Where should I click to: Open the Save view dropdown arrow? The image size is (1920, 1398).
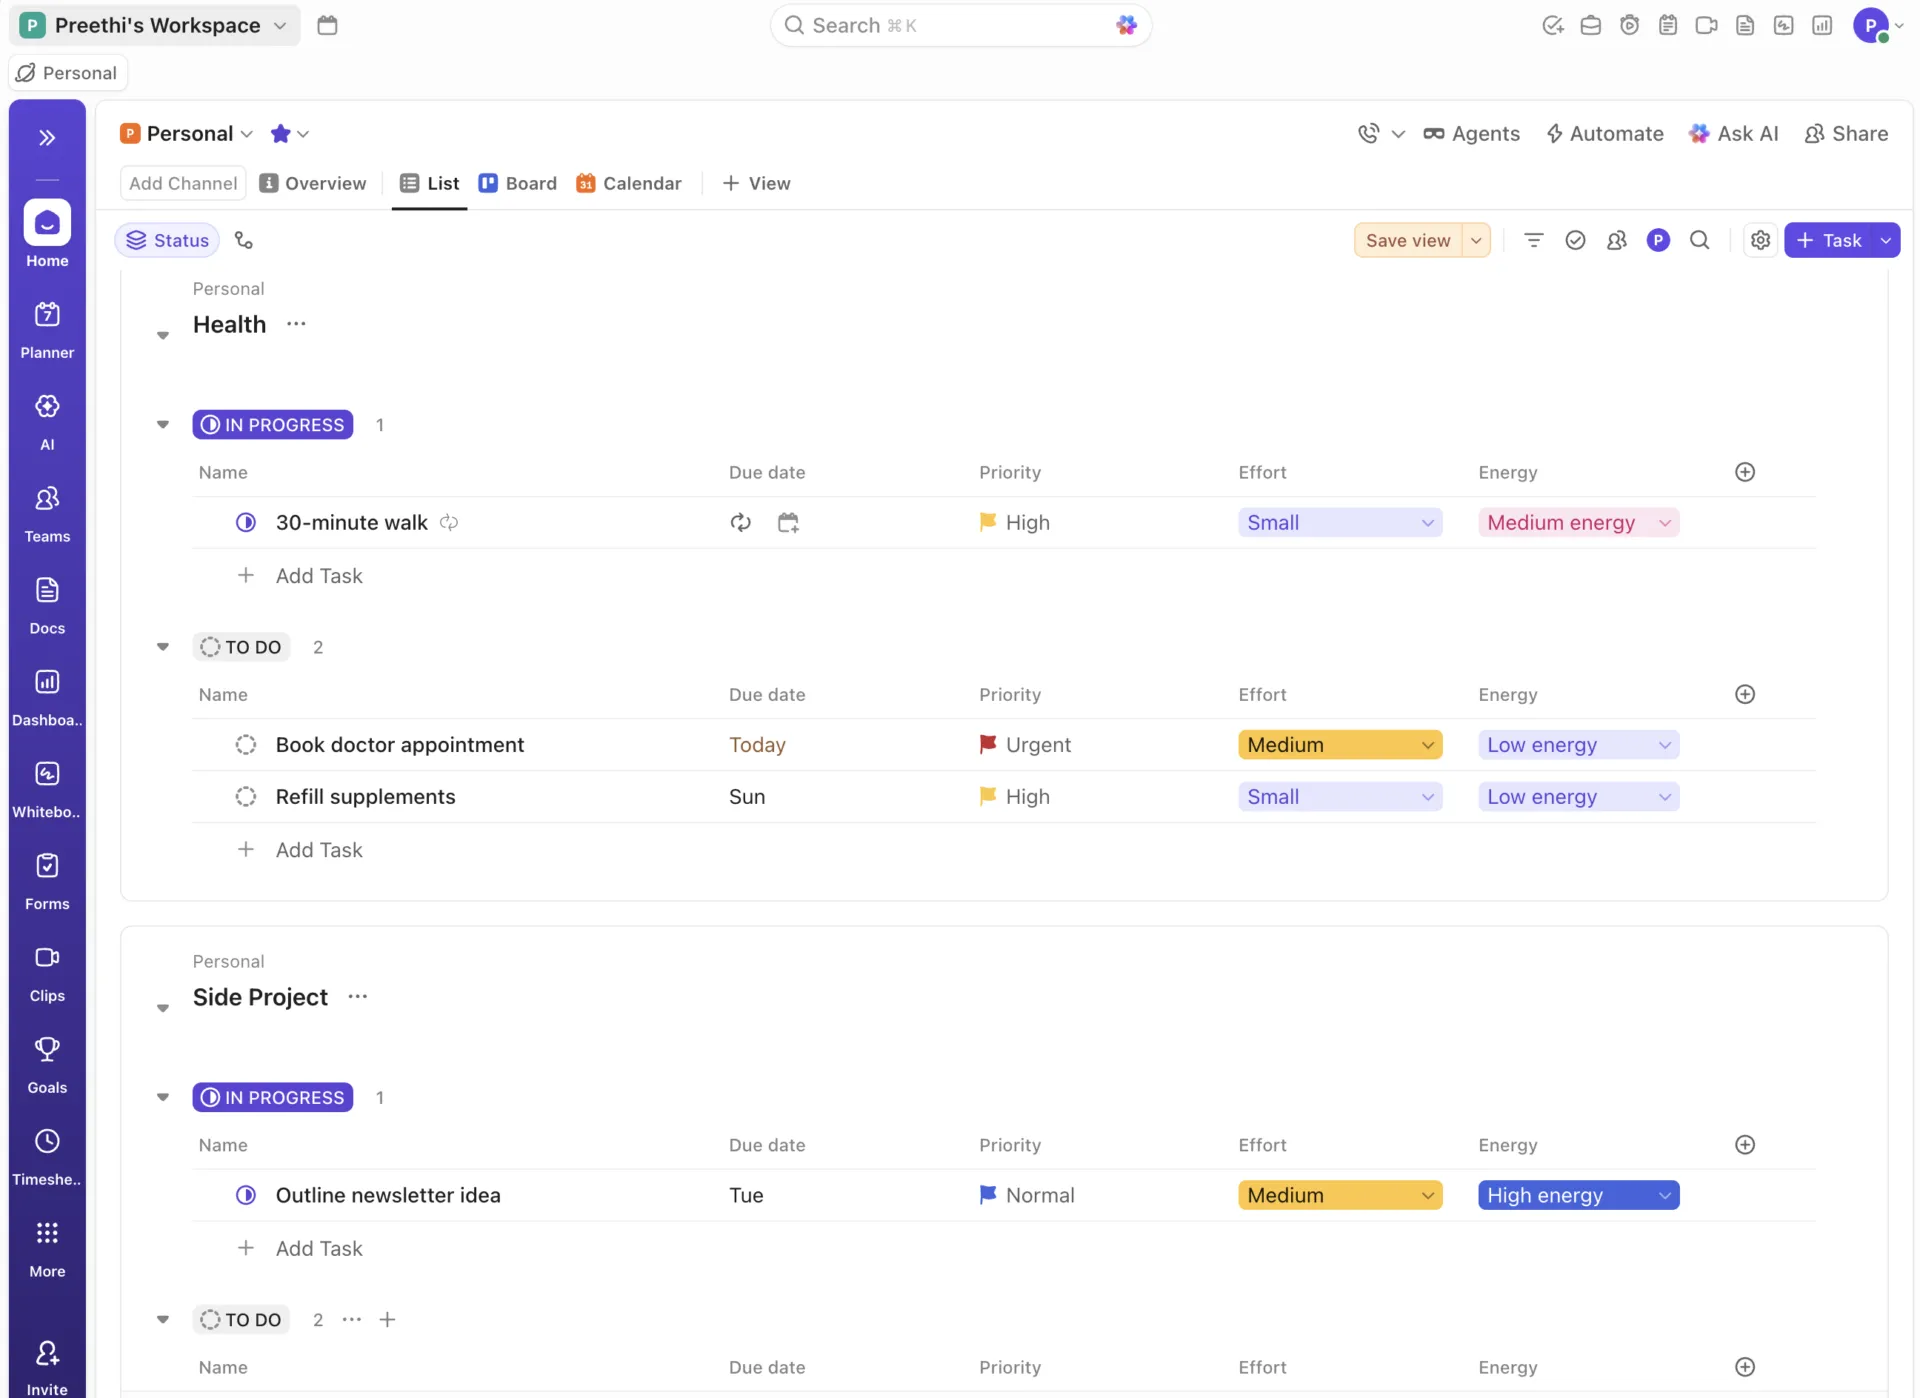[1476, 240]
